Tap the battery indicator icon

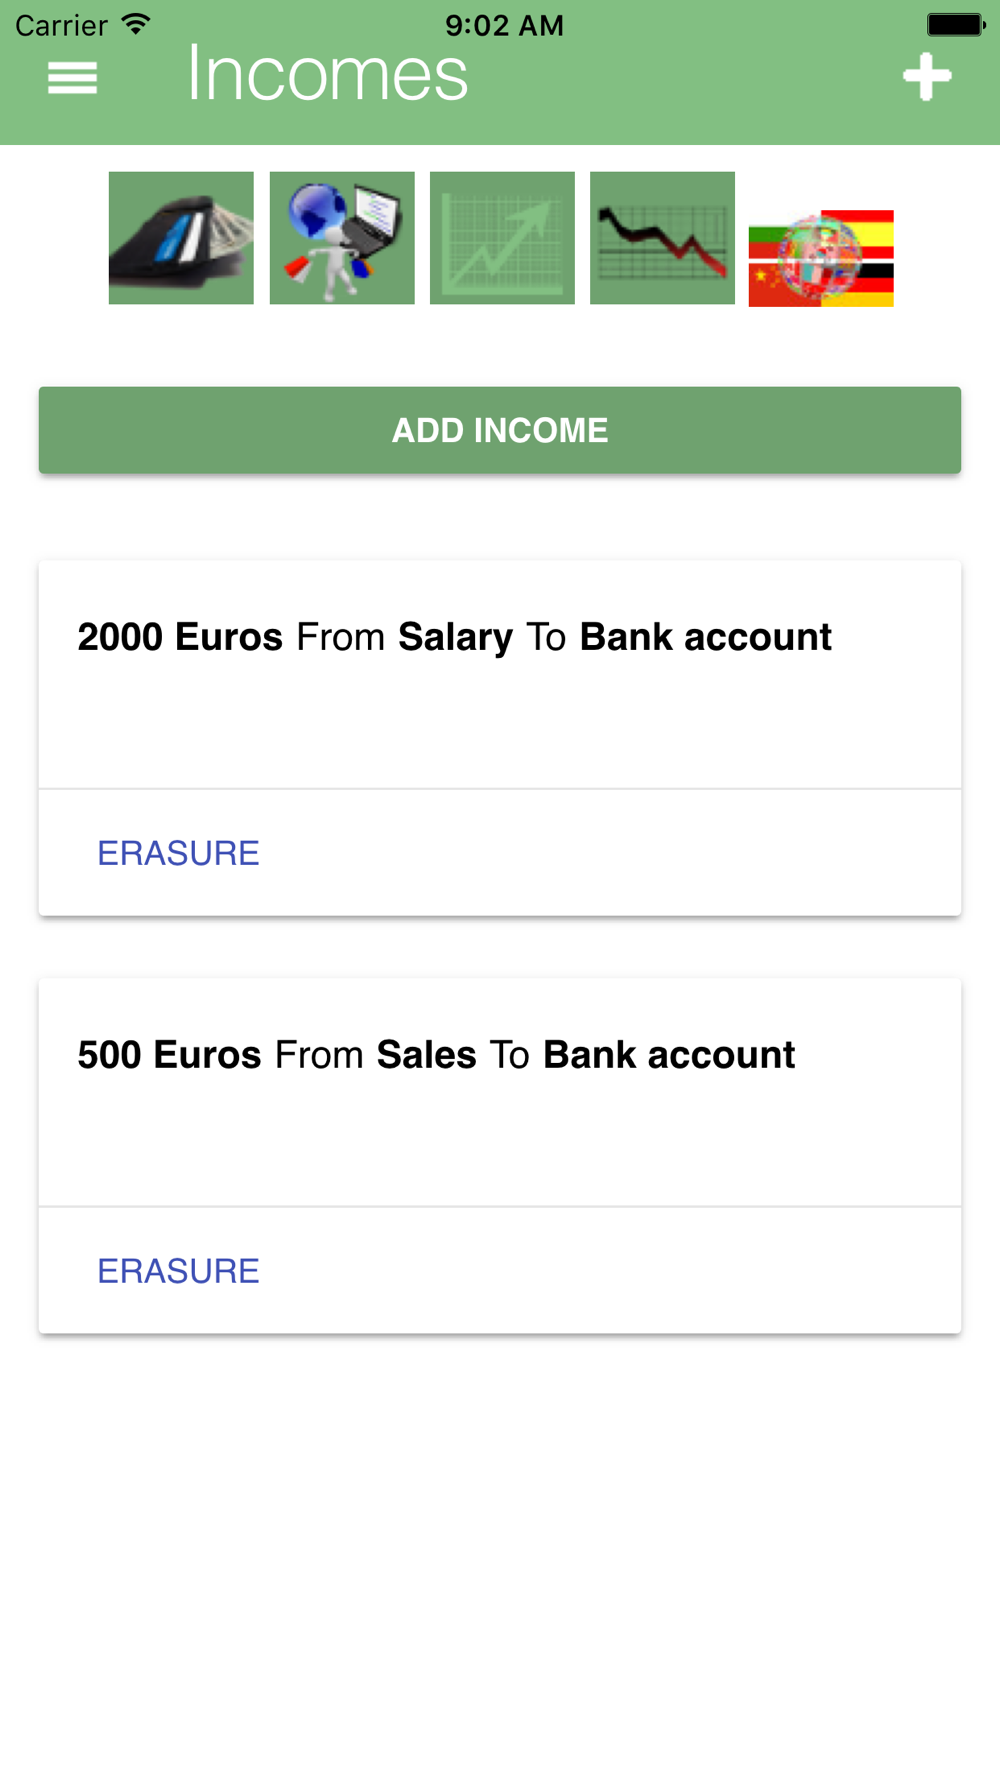(955, 24)
